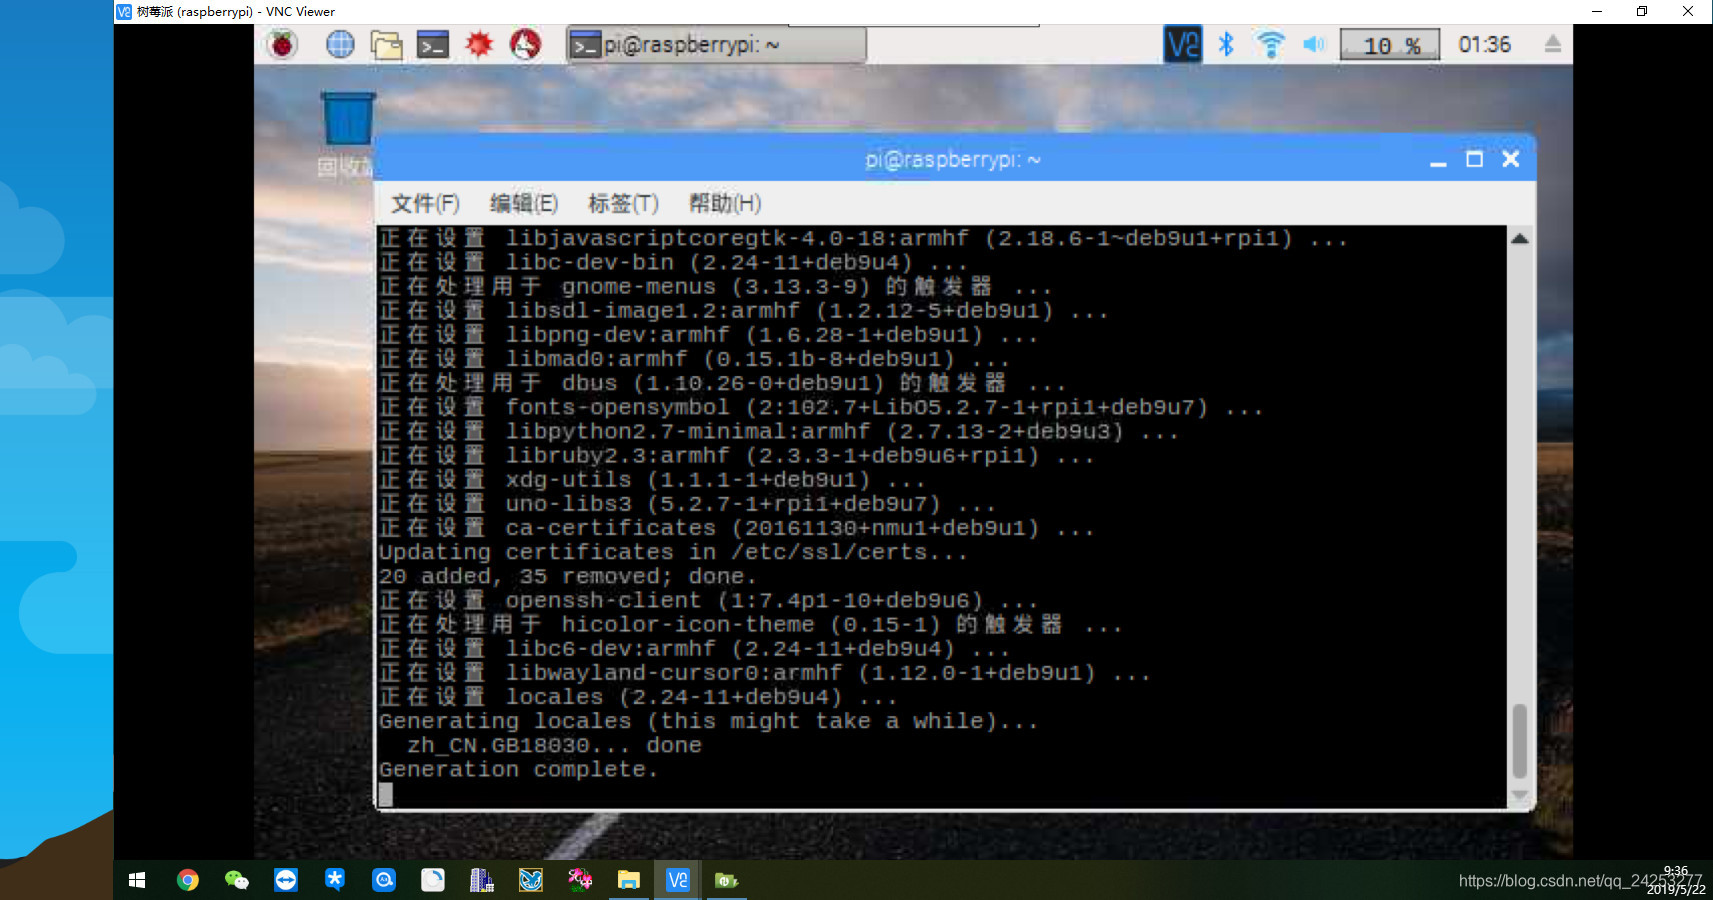Open the green app after VNC icon
The height and width of the screenshot is (900, 1713).
727,880
